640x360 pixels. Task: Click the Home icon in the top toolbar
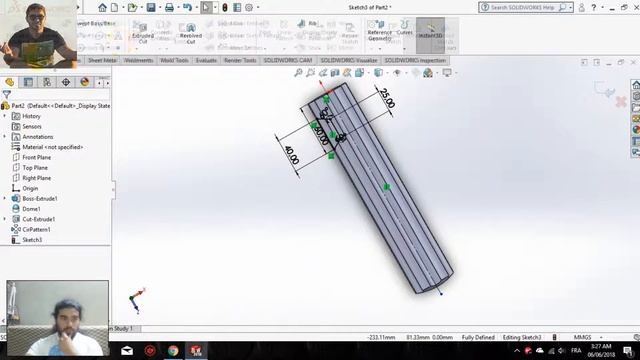102,7
